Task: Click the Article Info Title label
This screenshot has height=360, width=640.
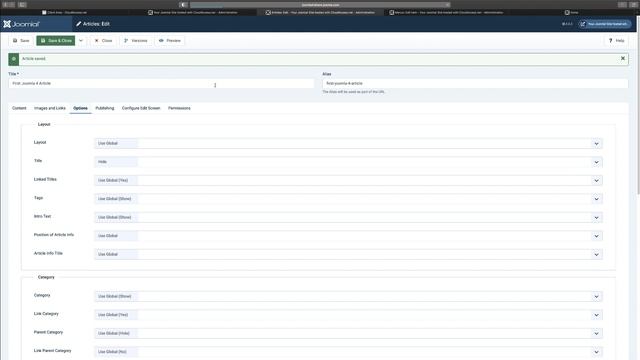Action: tap(48, 253)
